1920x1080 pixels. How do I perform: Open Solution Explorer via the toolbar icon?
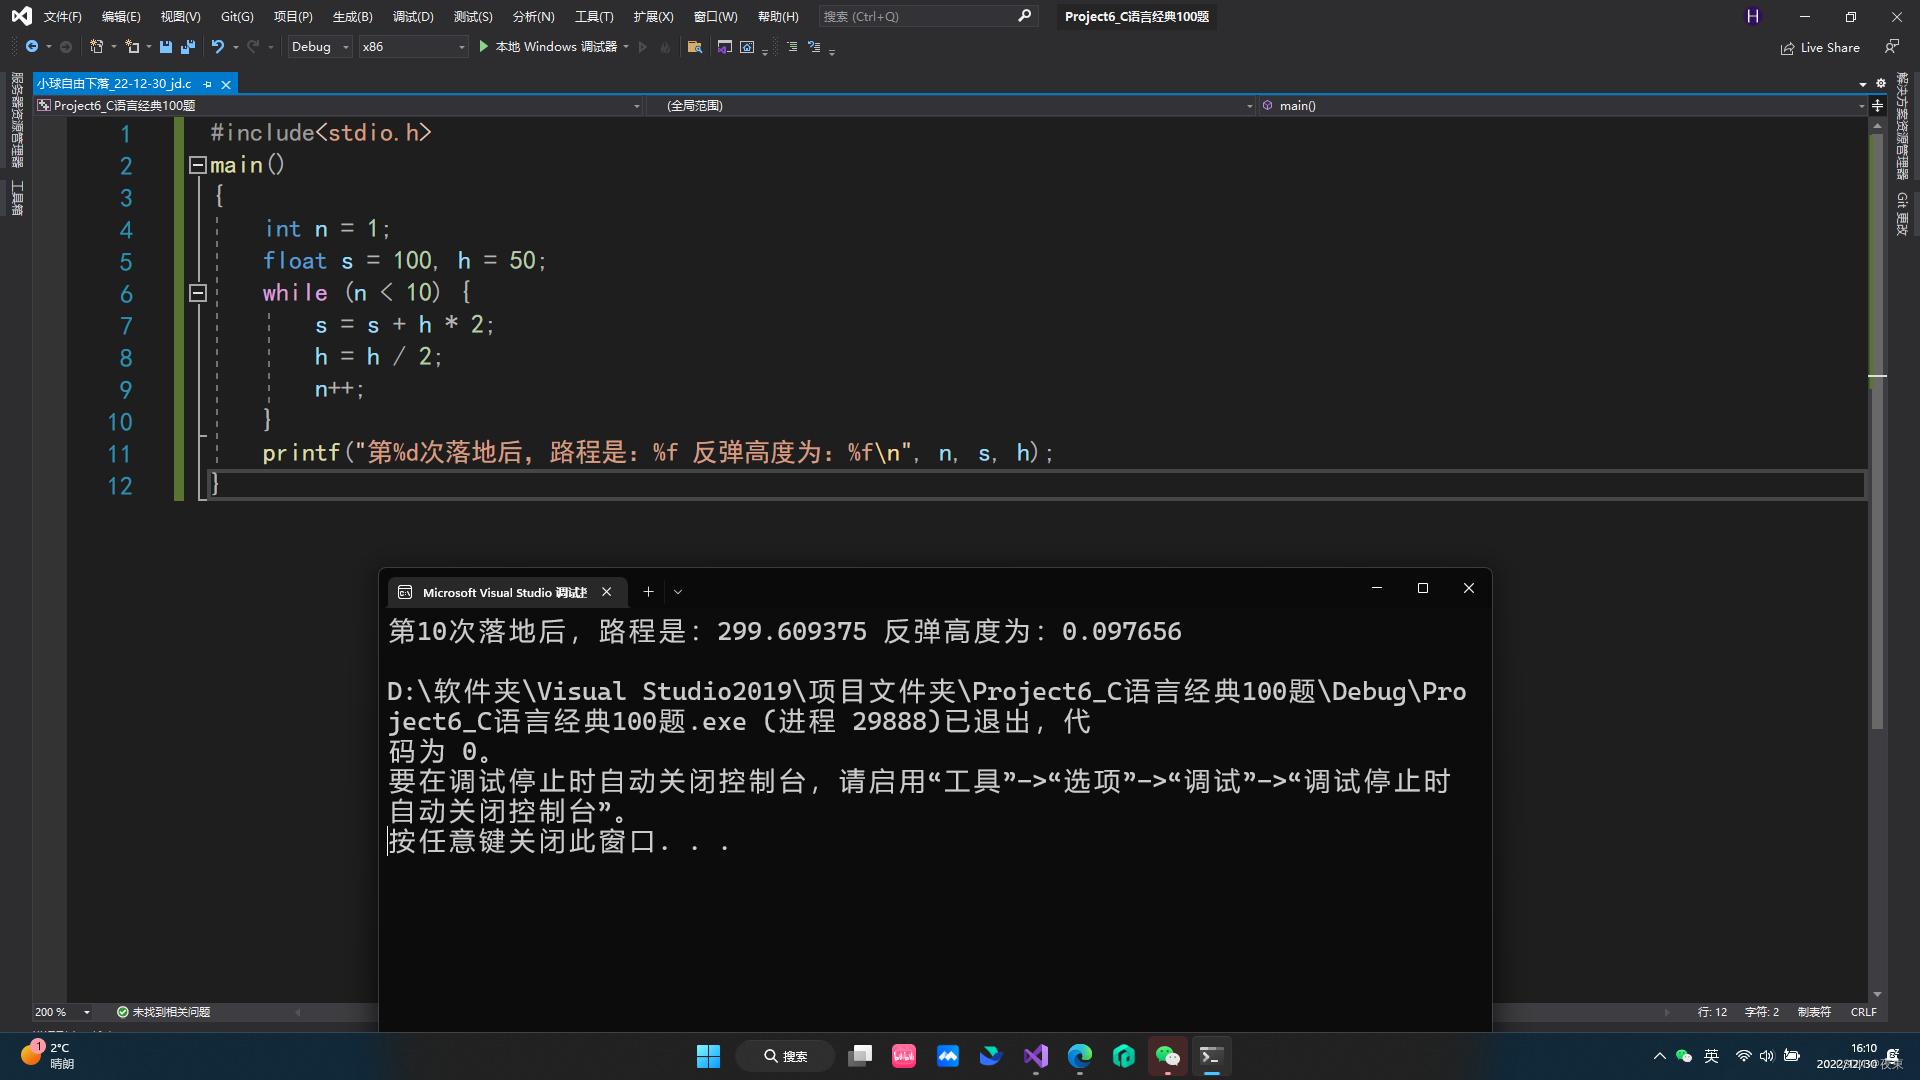(x=695, y=47)
